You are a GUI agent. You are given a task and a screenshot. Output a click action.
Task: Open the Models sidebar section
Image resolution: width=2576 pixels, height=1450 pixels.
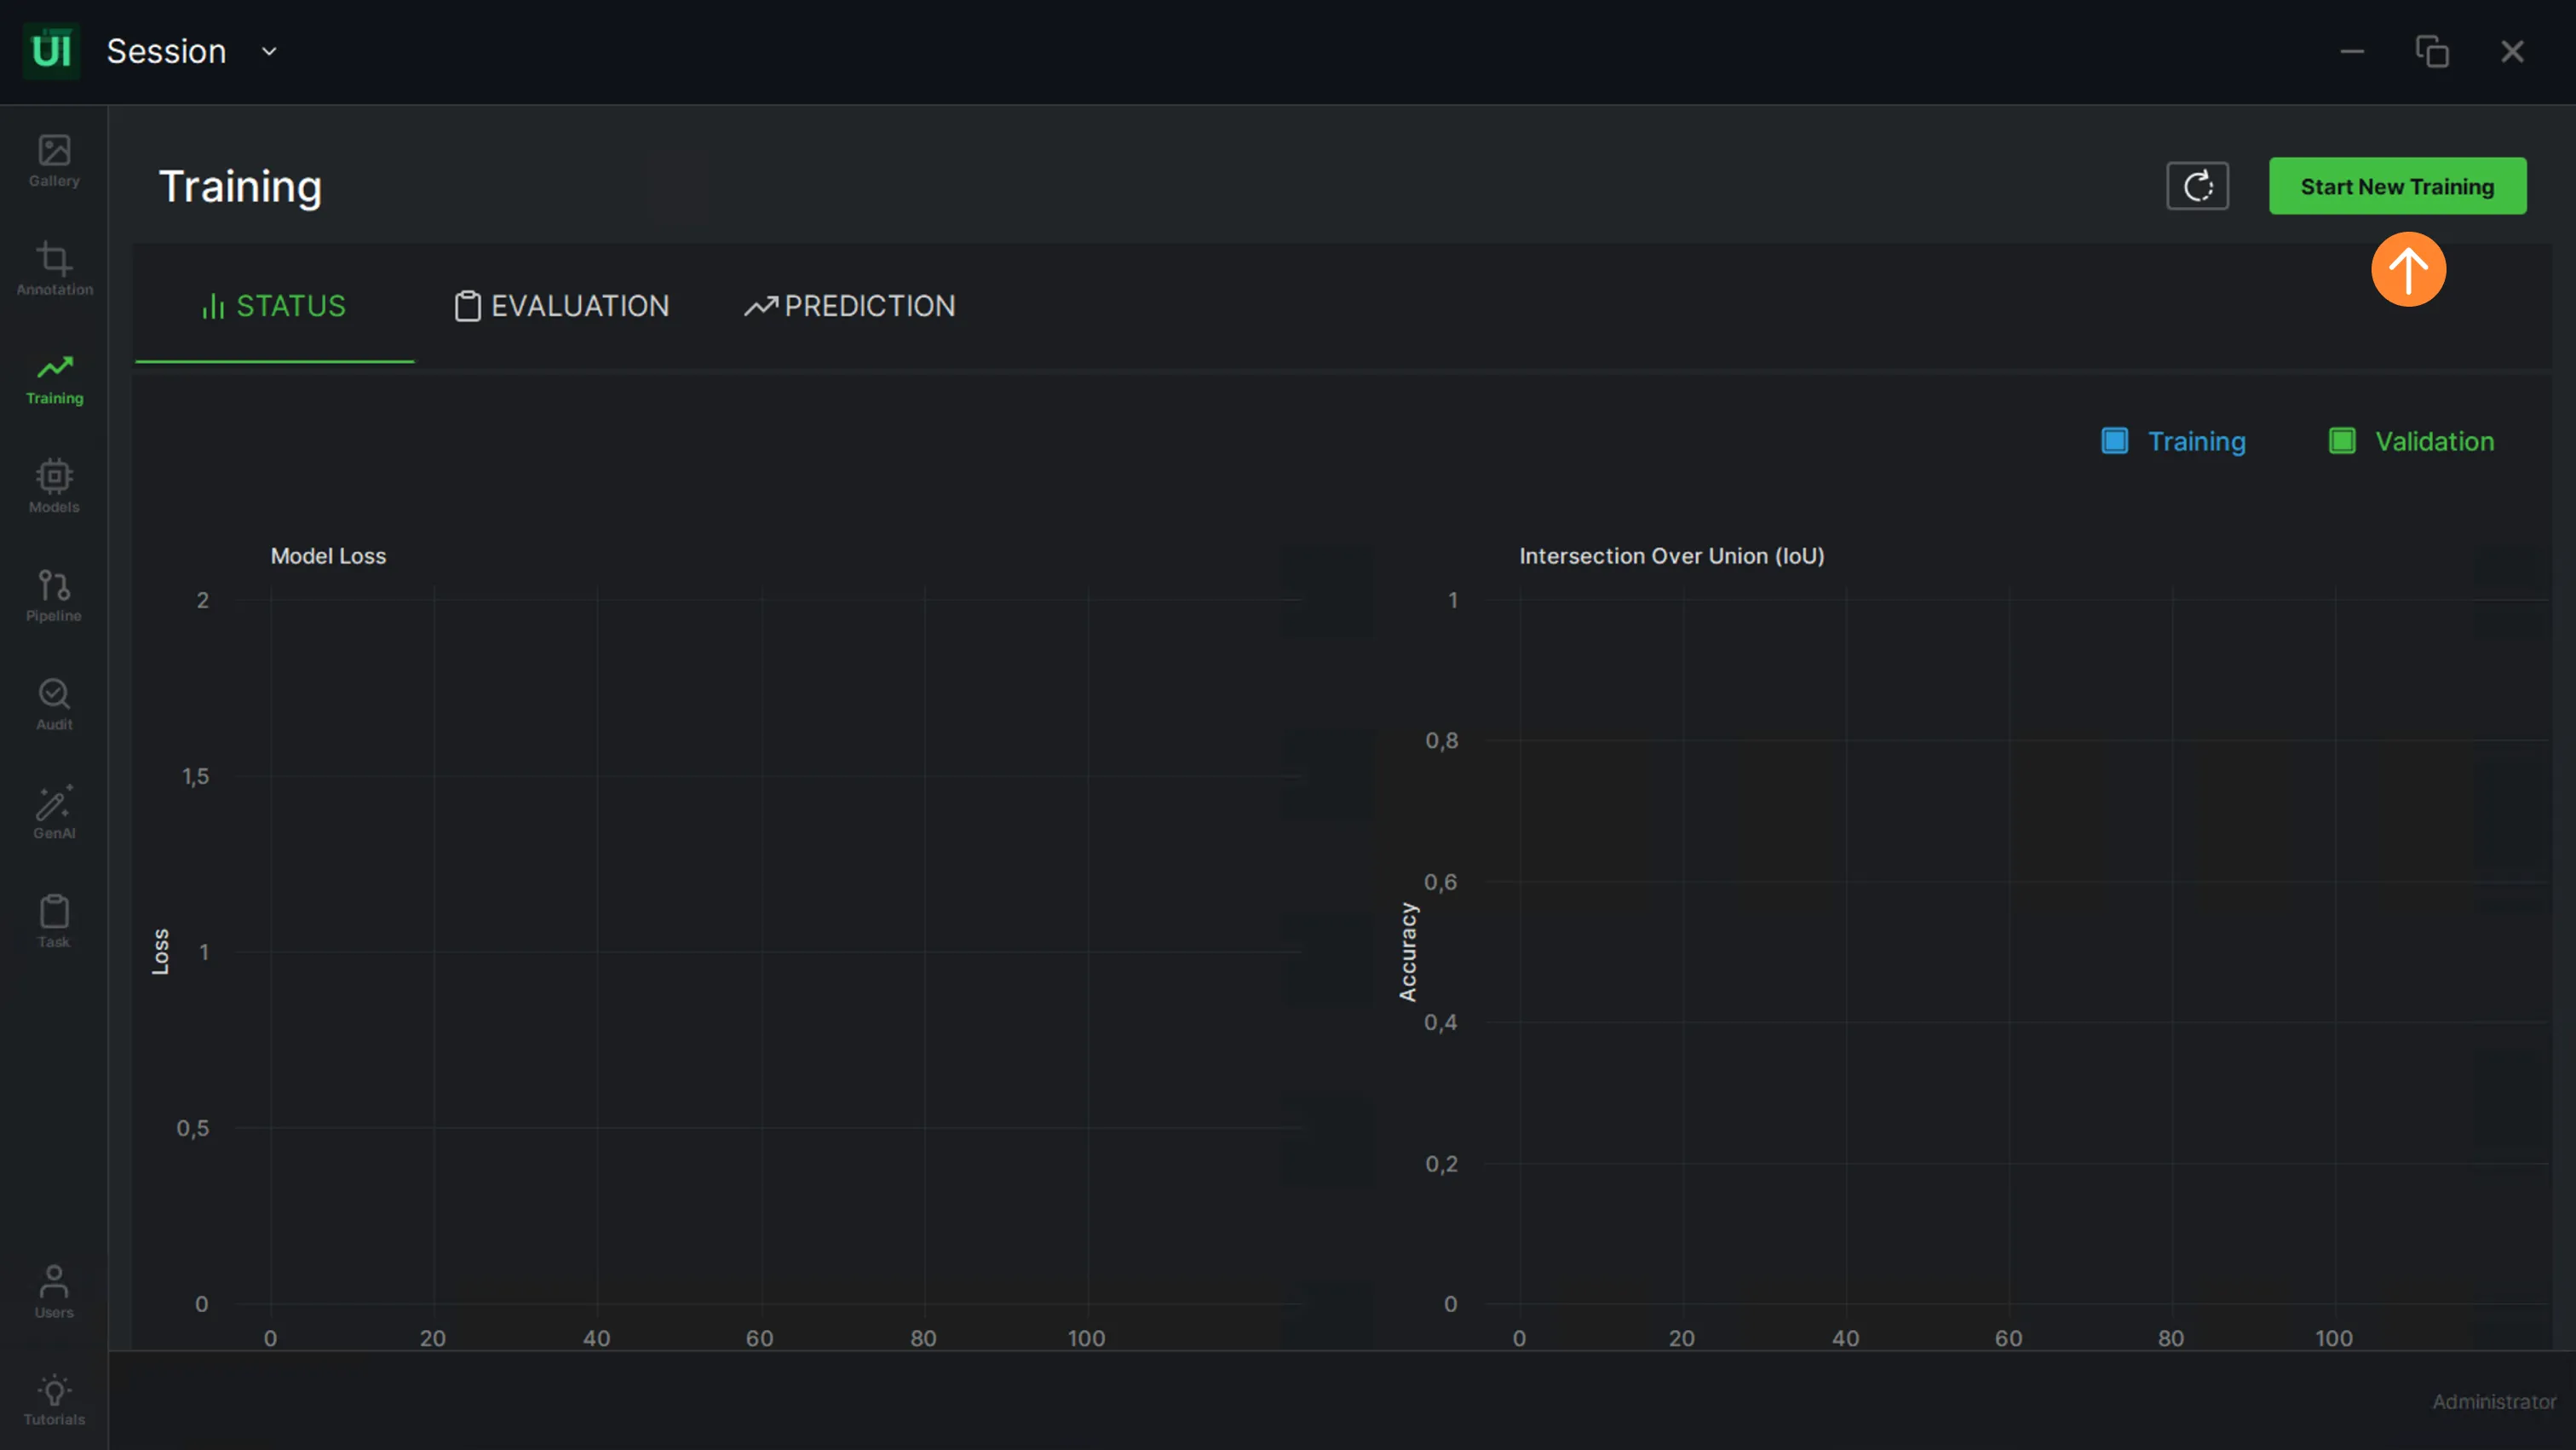54,487
